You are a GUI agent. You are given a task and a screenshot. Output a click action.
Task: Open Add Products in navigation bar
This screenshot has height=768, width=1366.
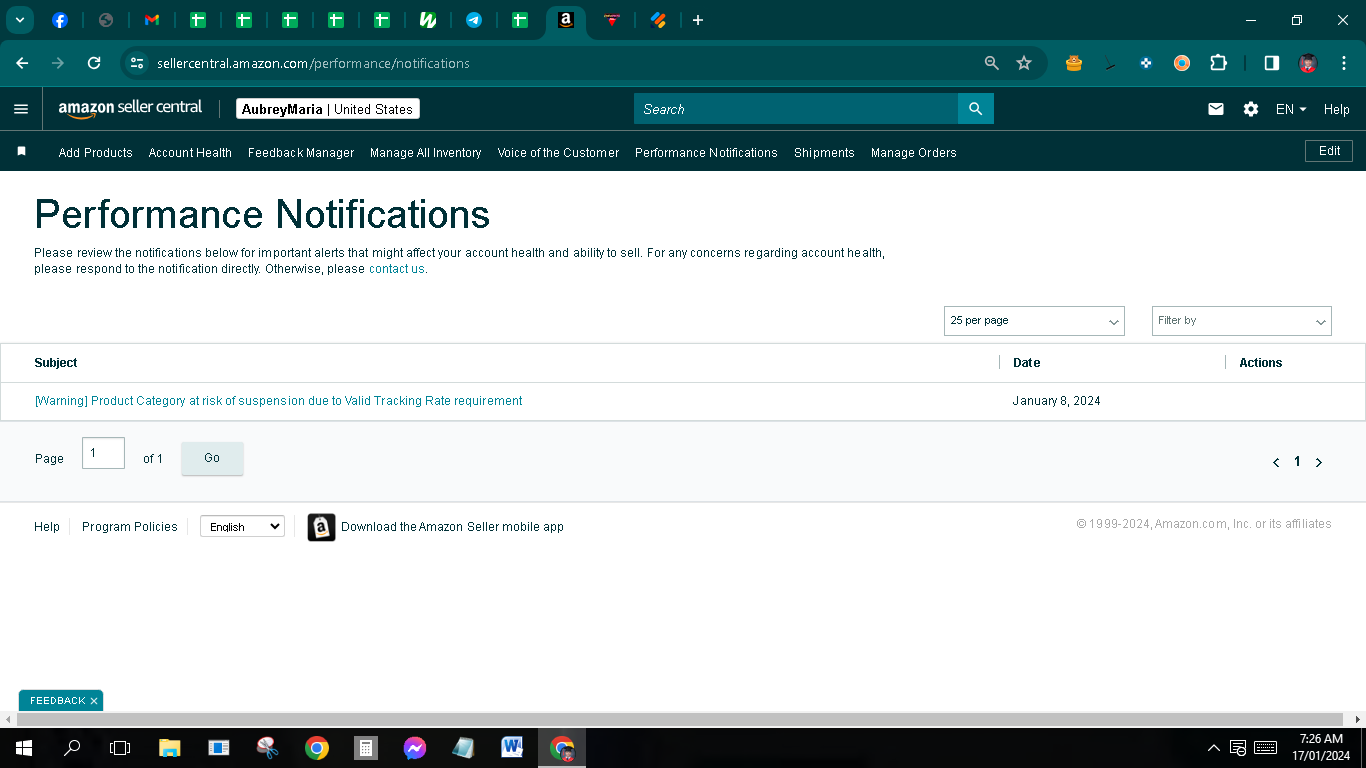[96, 153]
